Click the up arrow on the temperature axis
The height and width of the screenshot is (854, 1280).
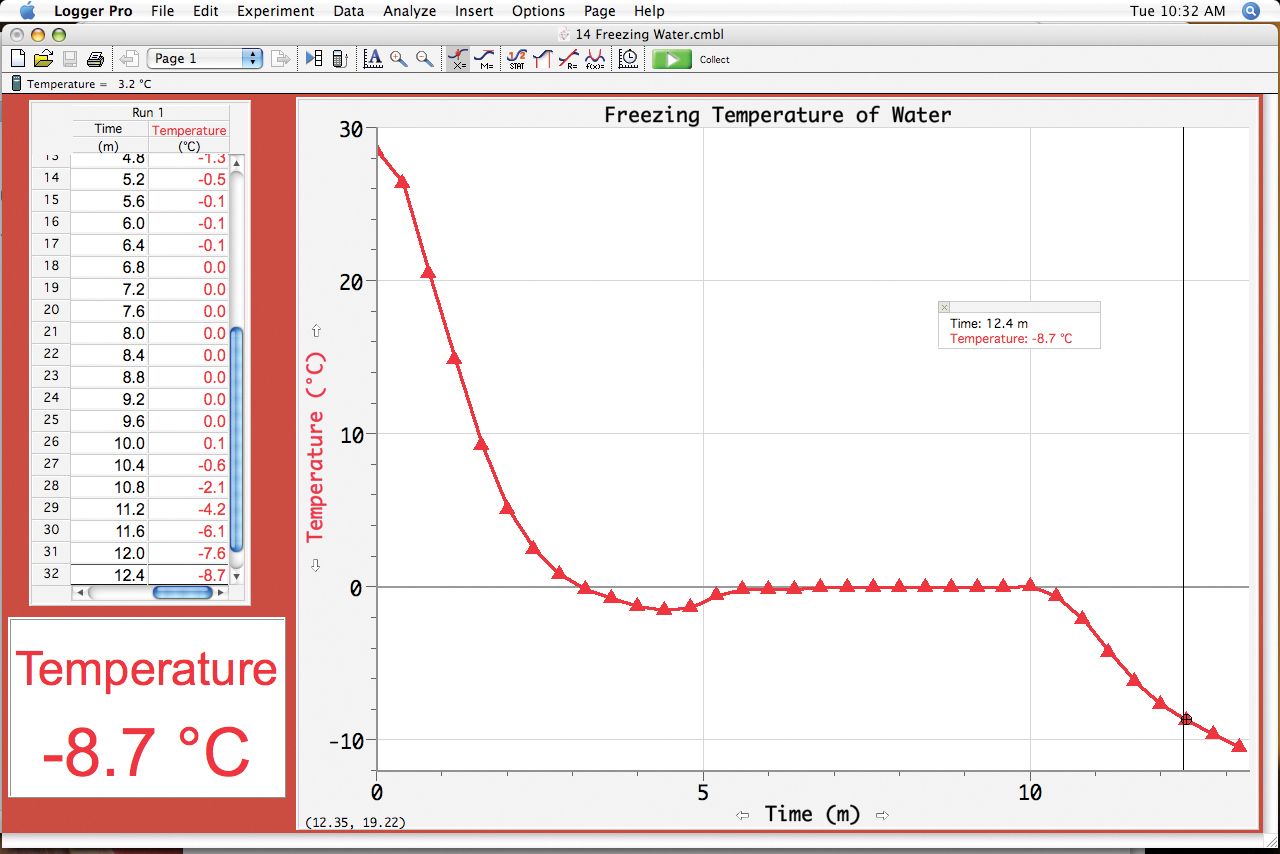pos(316,330)
